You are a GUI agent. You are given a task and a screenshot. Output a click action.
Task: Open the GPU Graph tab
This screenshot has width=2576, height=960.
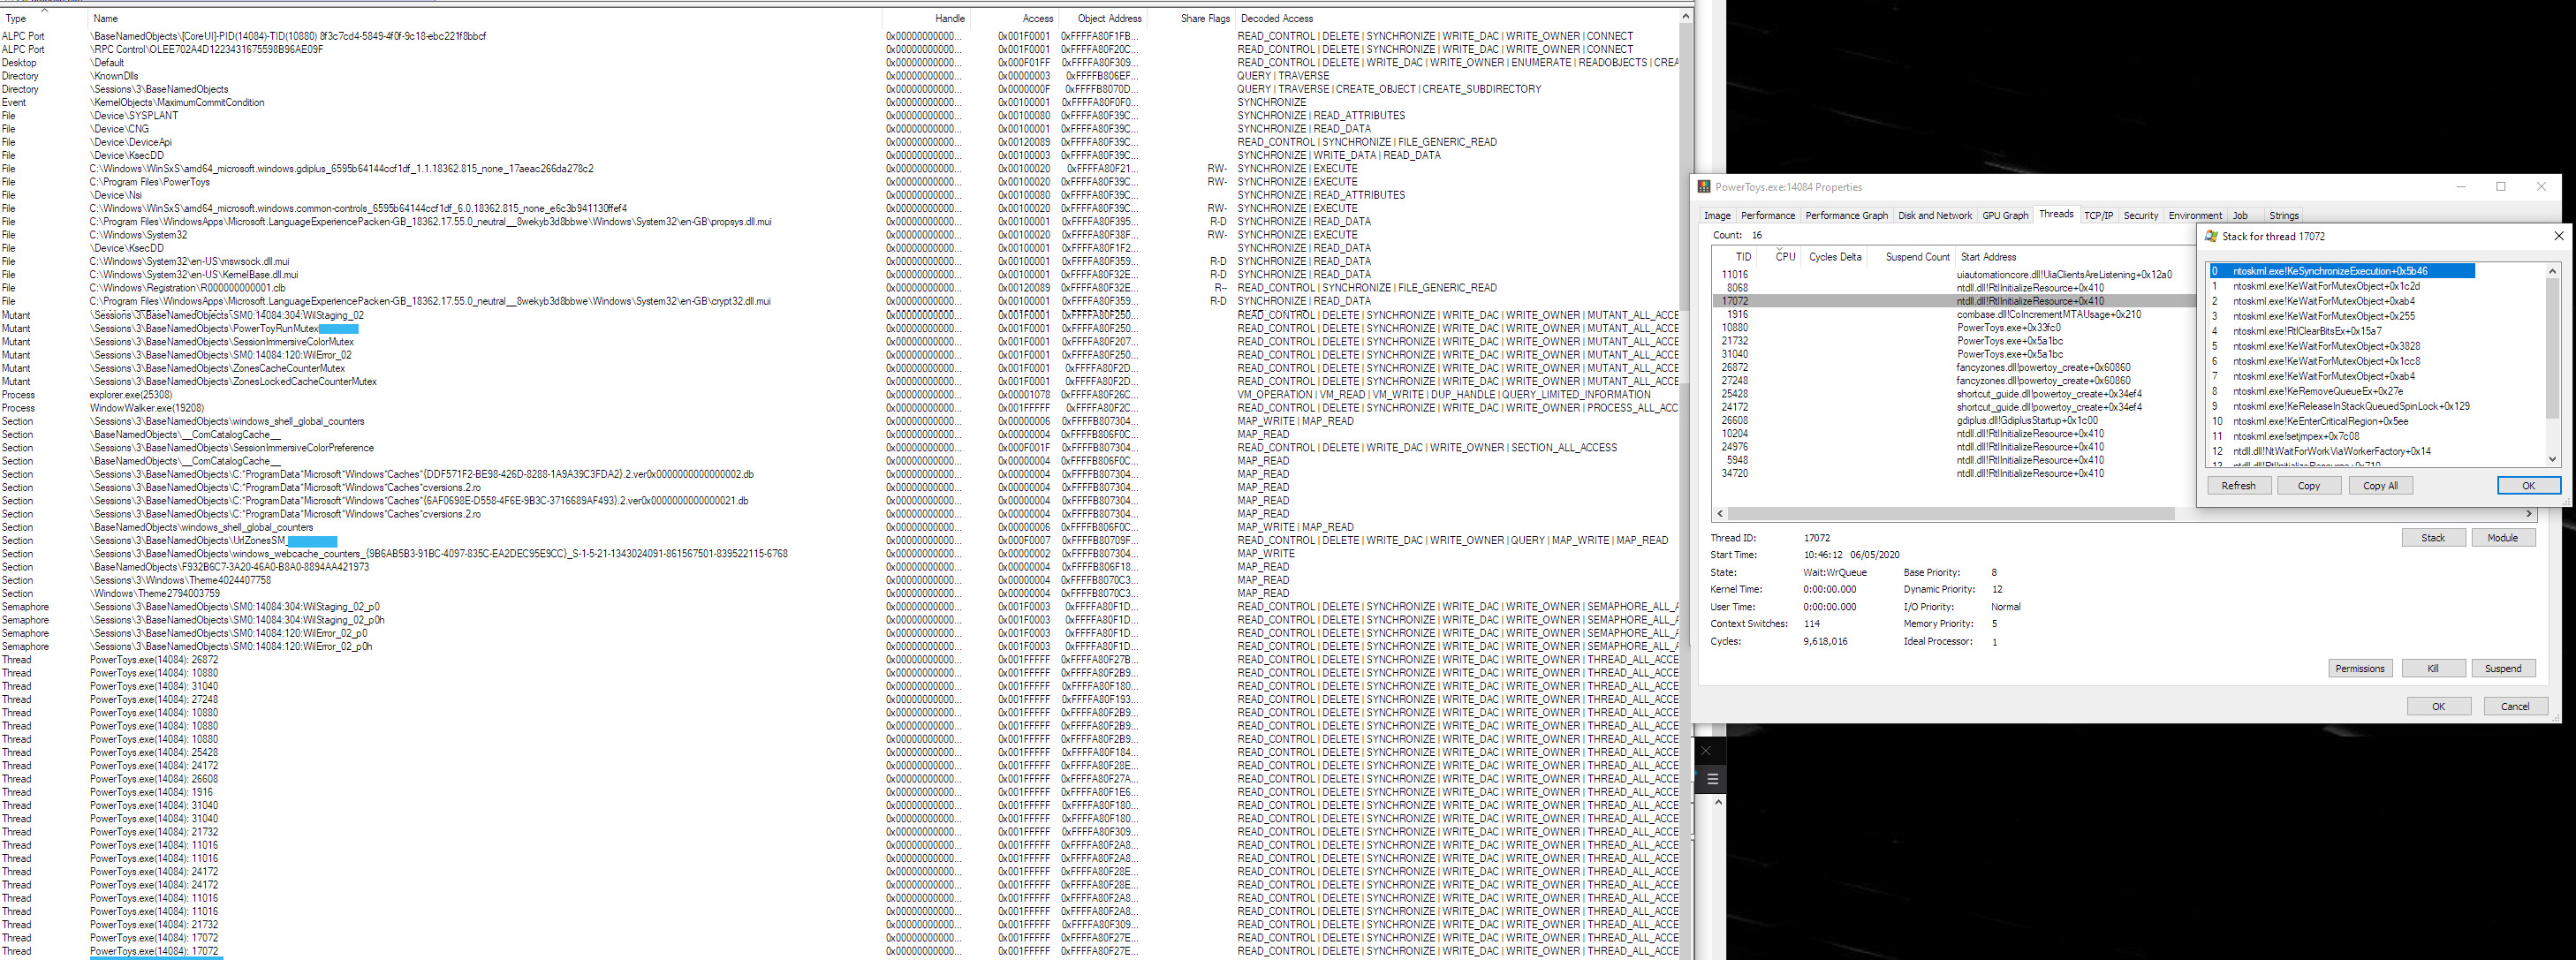[x=2005, y=215]
